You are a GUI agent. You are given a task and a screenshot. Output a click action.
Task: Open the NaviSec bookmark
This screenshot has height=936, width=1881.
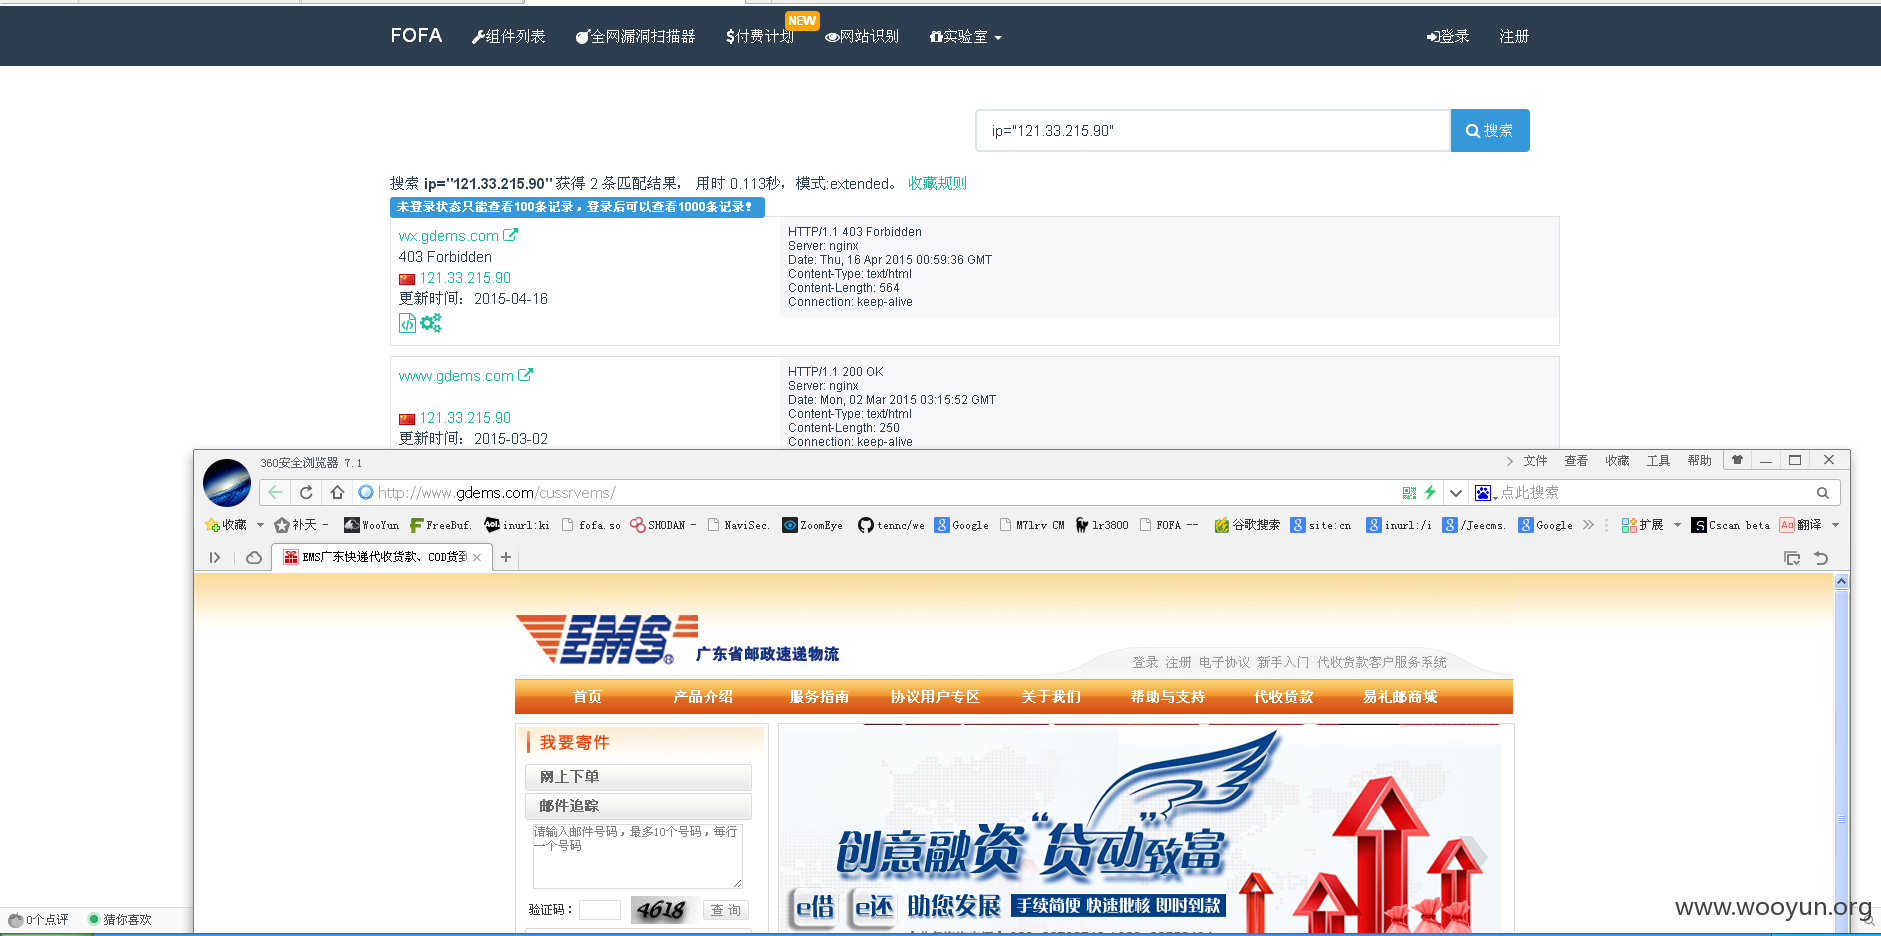coord(738,525)
